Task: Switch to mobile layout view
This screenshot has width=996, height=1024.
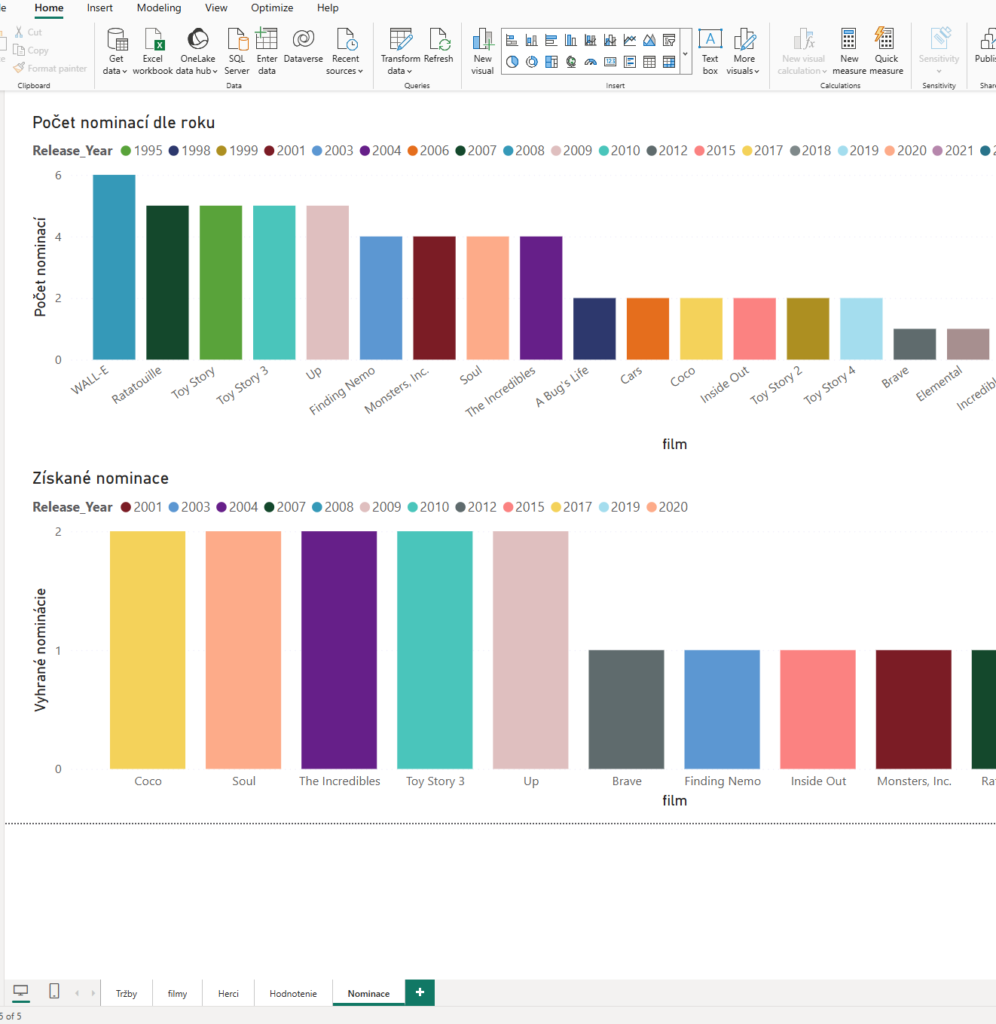Action: [x=54, y=992]
